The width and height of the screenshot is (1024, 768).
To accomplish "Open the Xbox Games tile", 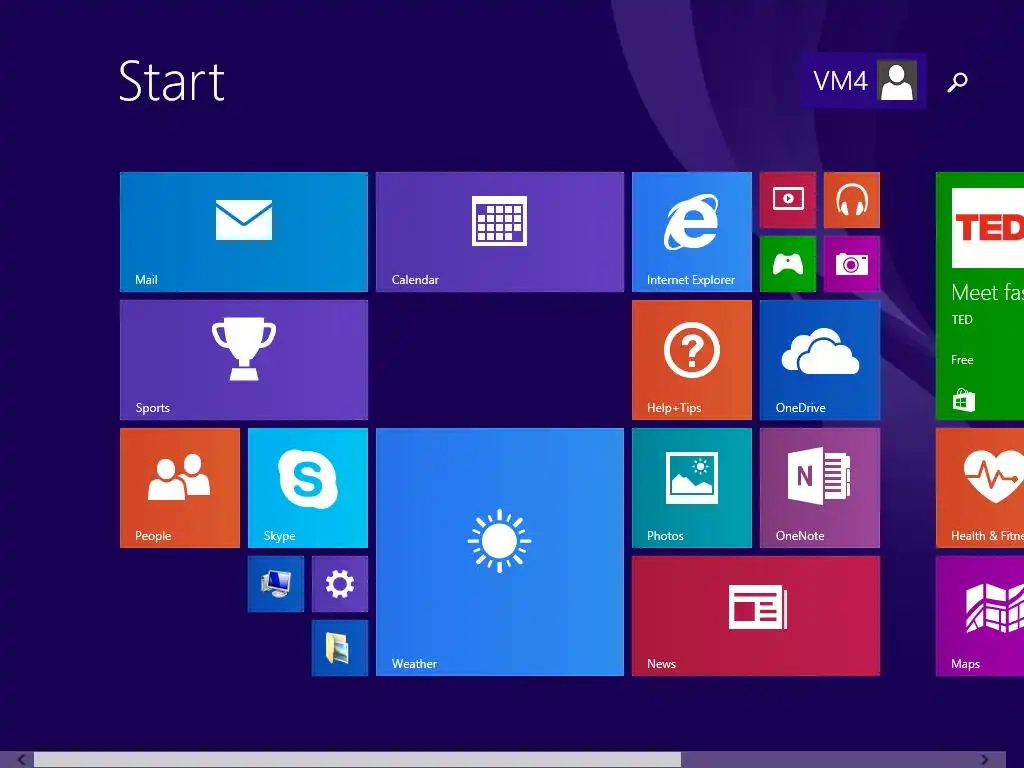I will pos(788,264).
